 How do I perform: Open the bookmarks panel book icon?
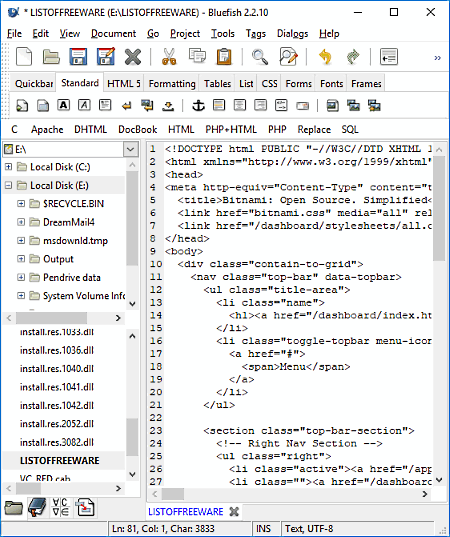click(37, 507)
